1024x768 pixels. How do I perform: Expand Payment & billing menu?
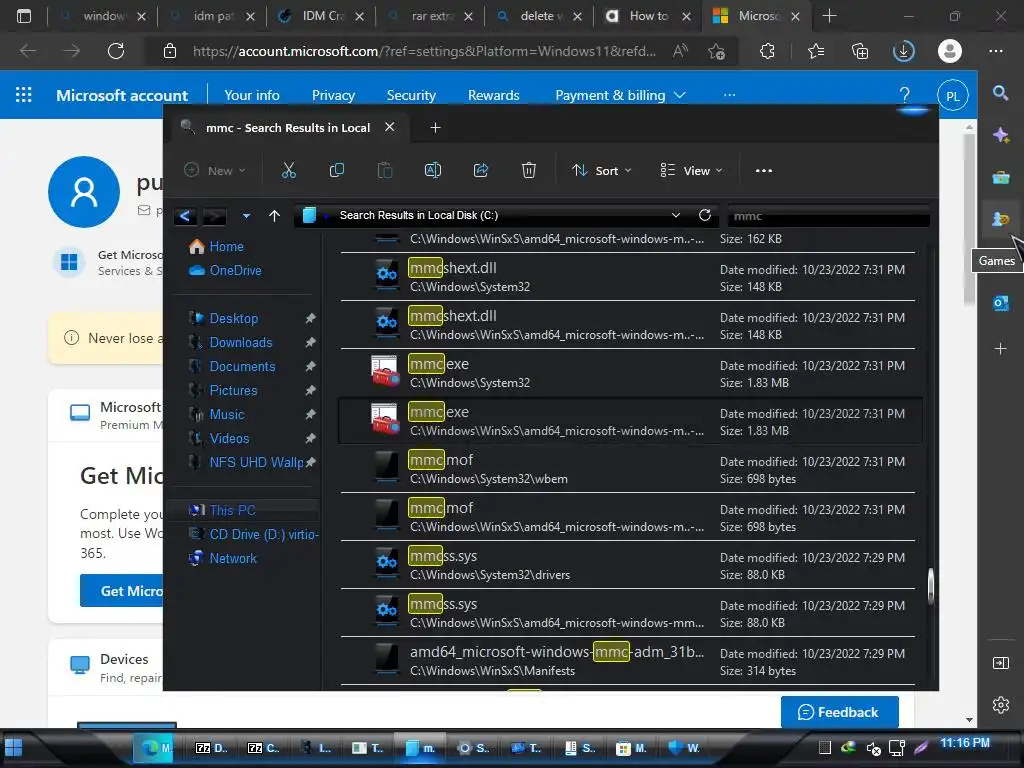coord(620,95)
